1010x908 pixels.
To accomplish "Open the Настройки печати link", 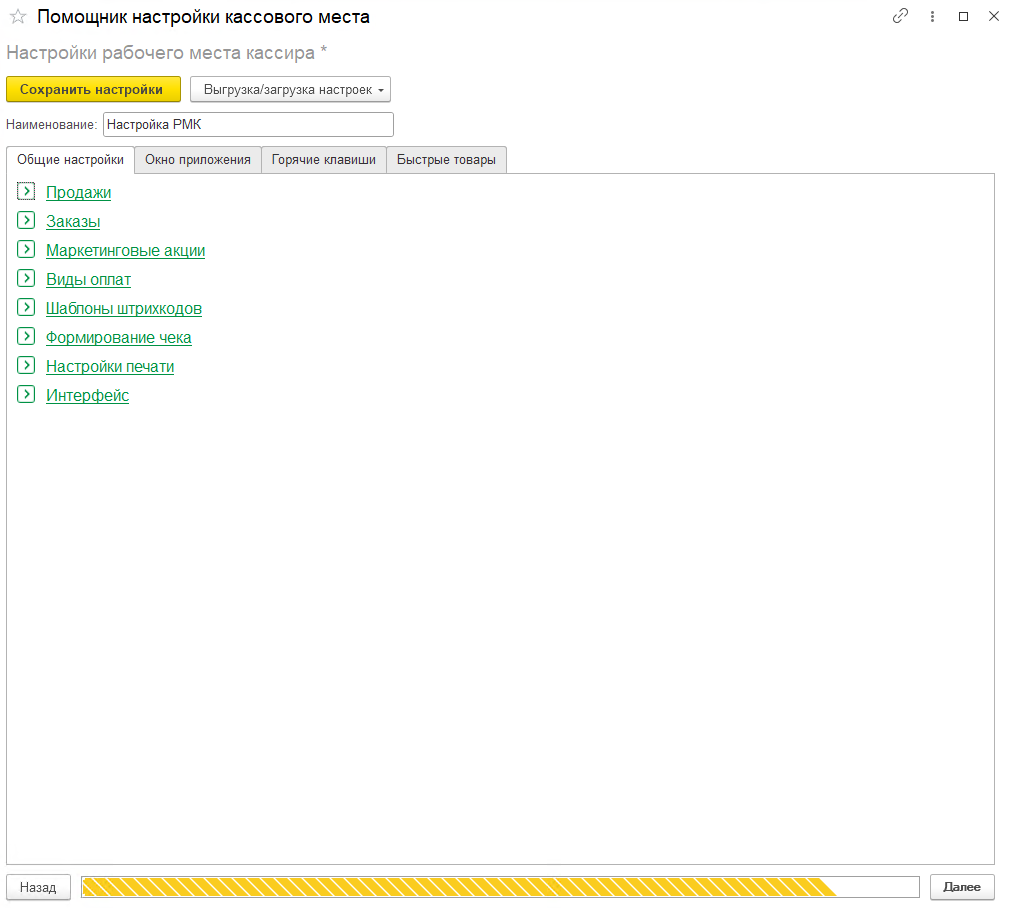I will coord(110,367).
